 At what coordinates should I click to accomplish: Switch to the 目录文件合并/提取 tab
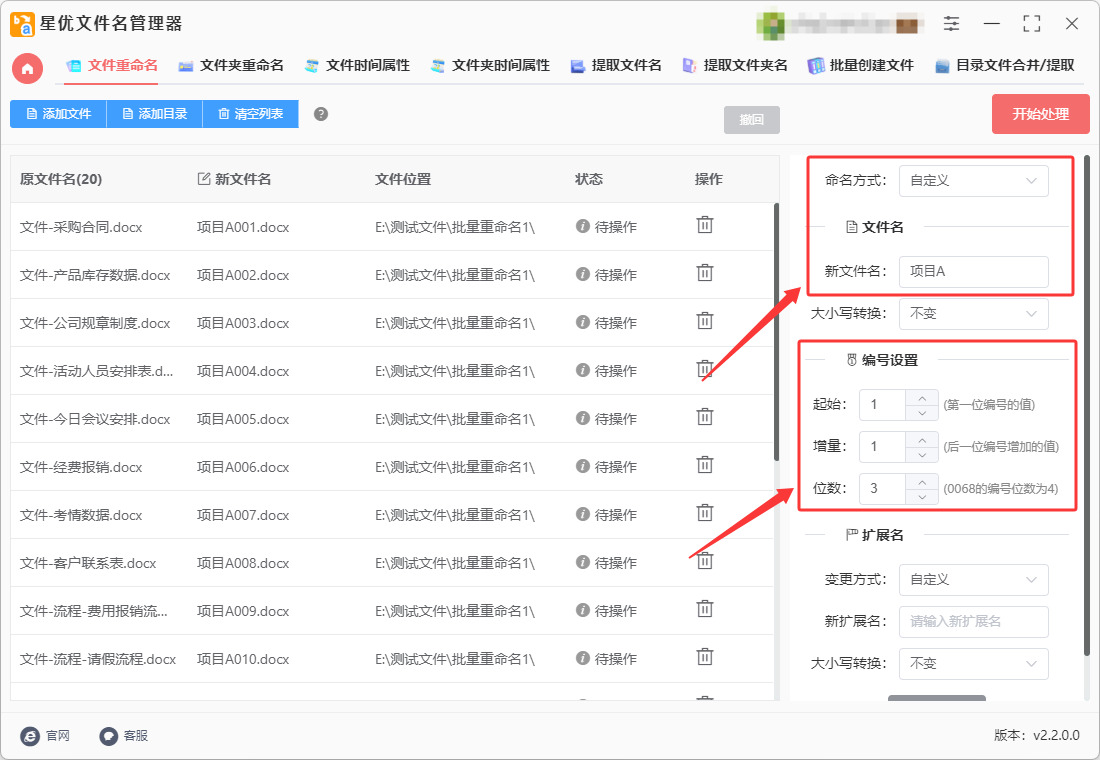[x=1005, y=66]
